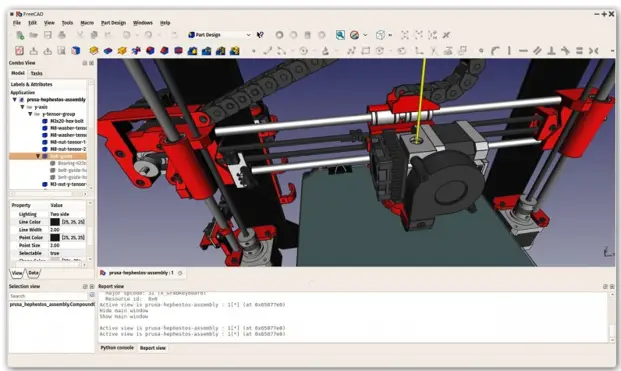Click the Draw Style colored sphere icon

click(x=354, y=35)
